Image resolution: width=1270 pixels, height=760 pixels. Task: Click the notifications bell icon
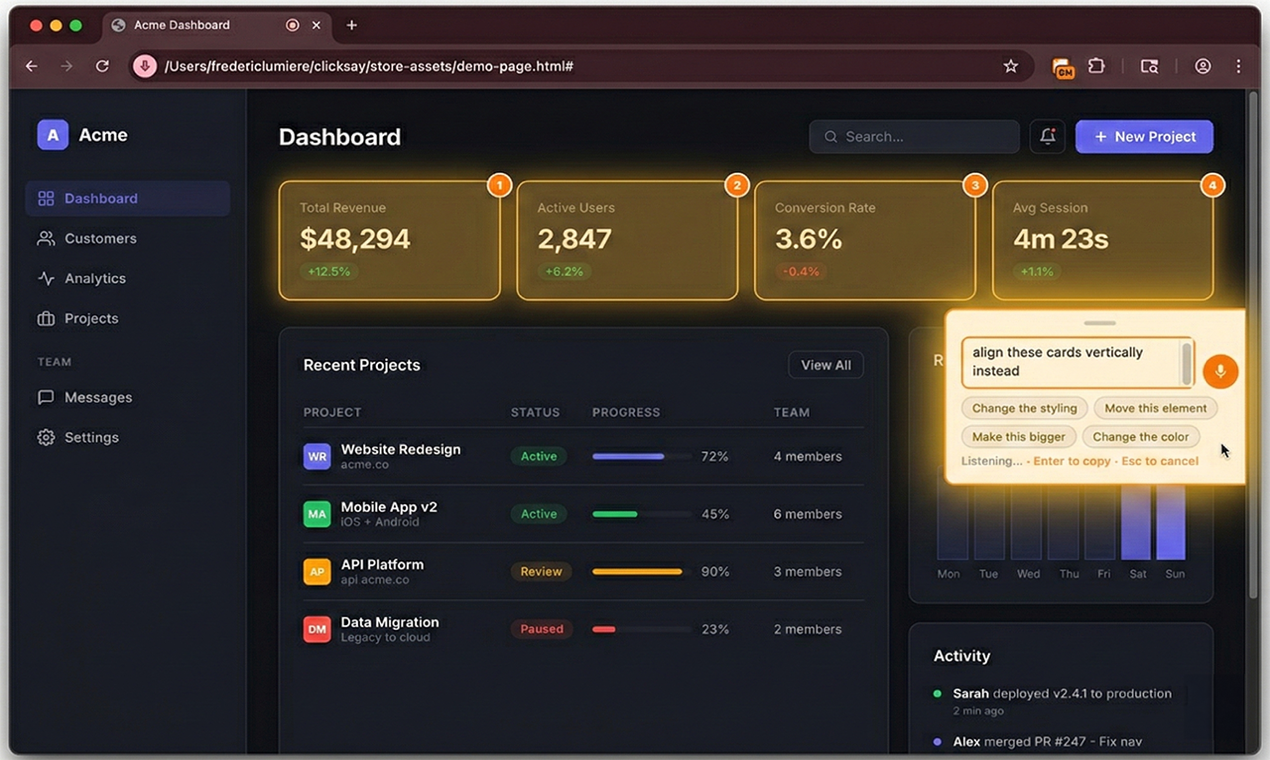[1047, 137]
